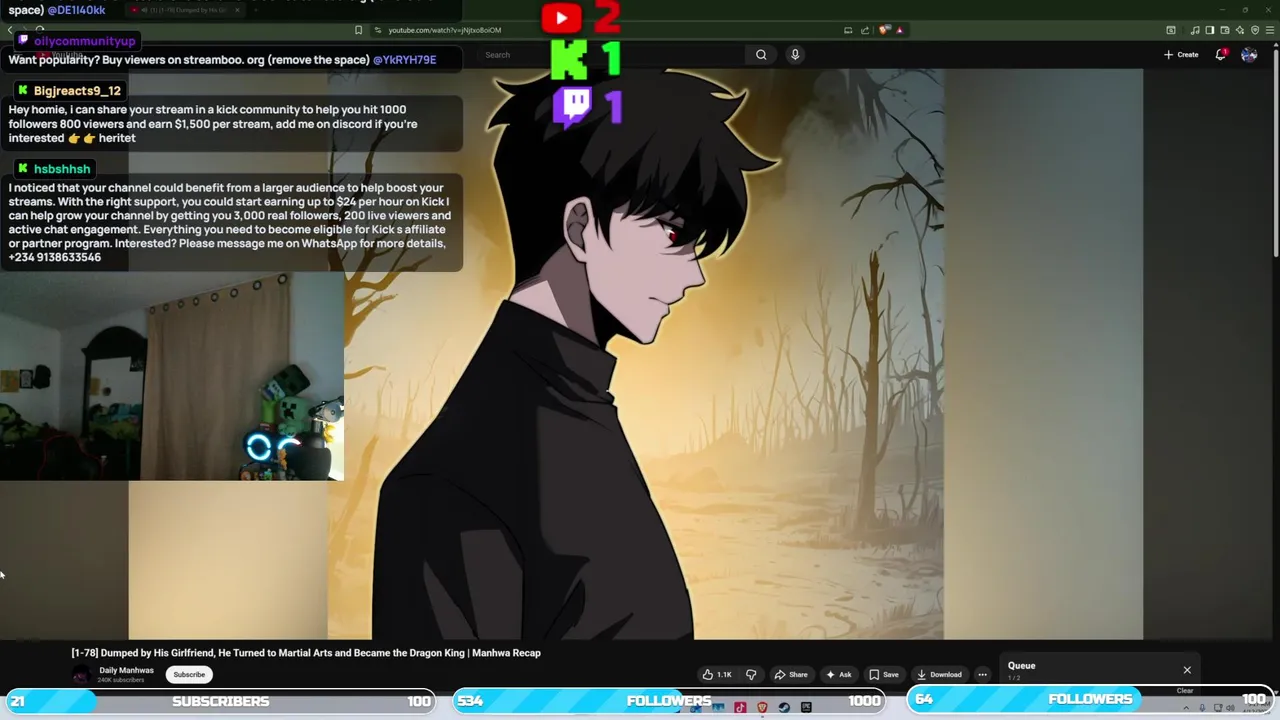This screenshot has width=1280, height=720.
Task: Click the video title 'Dumped by His Girlfriend'
Action: click(x=306, y=653)
